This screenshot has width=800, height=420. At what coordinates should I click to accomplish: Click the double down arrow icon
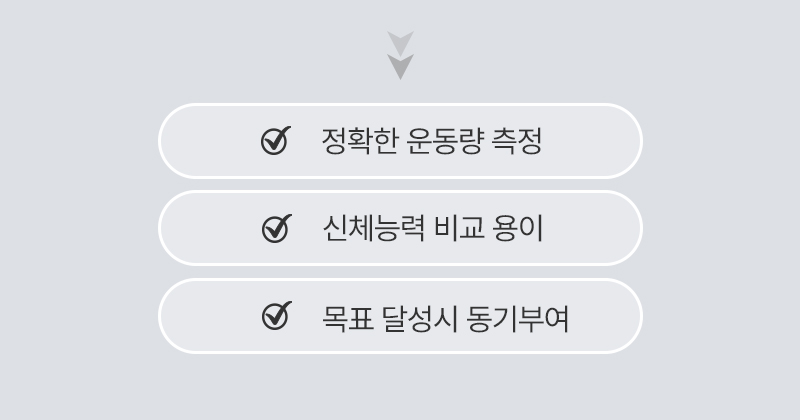(x=400, y=55)
